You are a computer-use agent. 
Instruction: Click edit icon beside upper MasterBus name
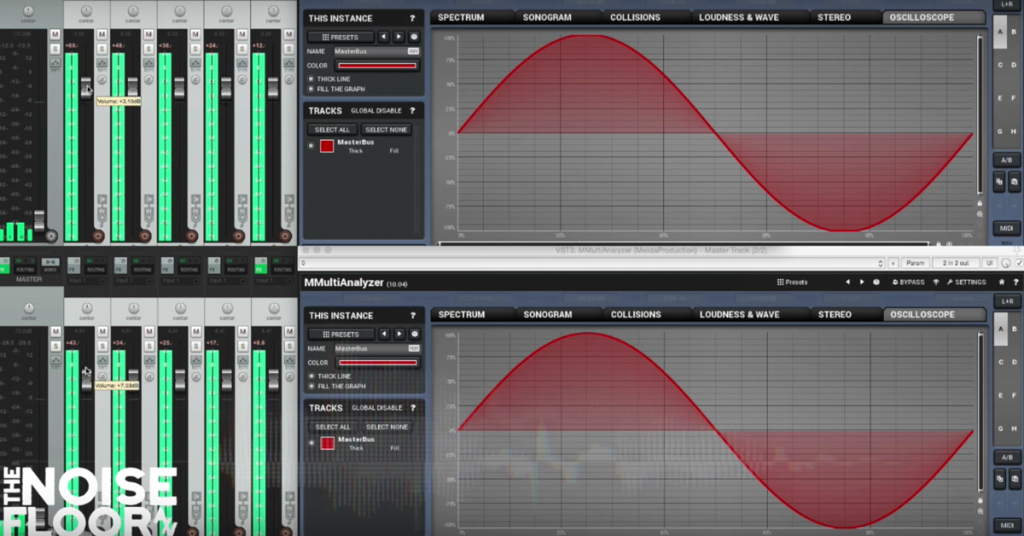pos(413,51)
